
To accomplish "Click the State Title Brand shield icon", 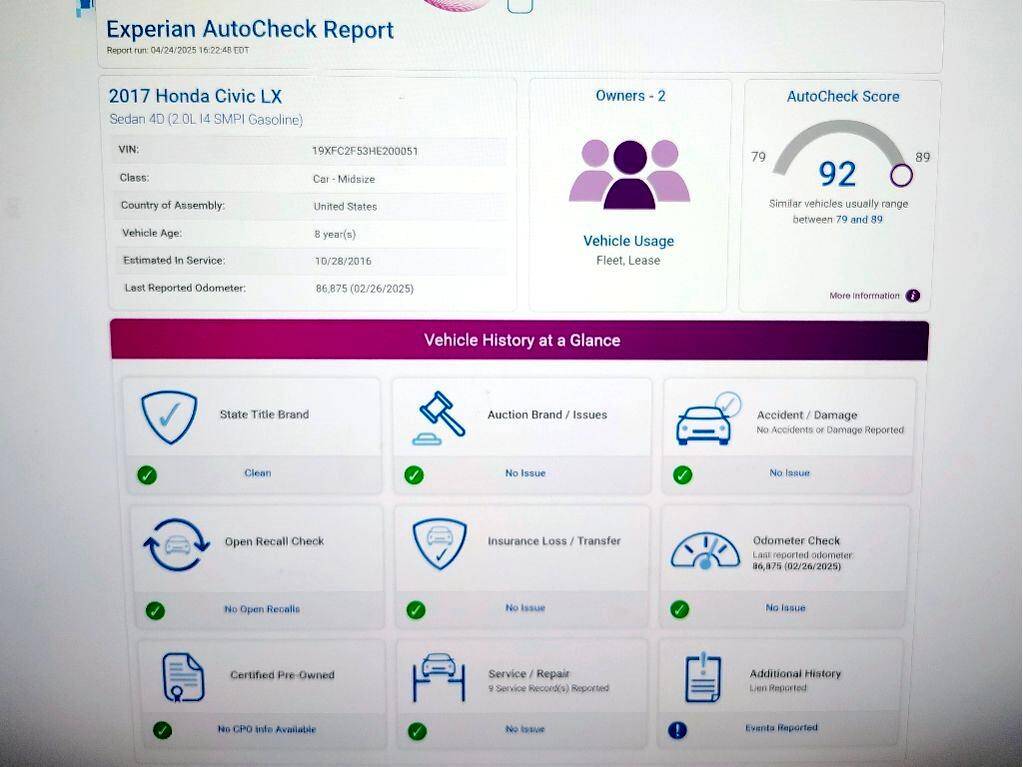I will [169, 417].
